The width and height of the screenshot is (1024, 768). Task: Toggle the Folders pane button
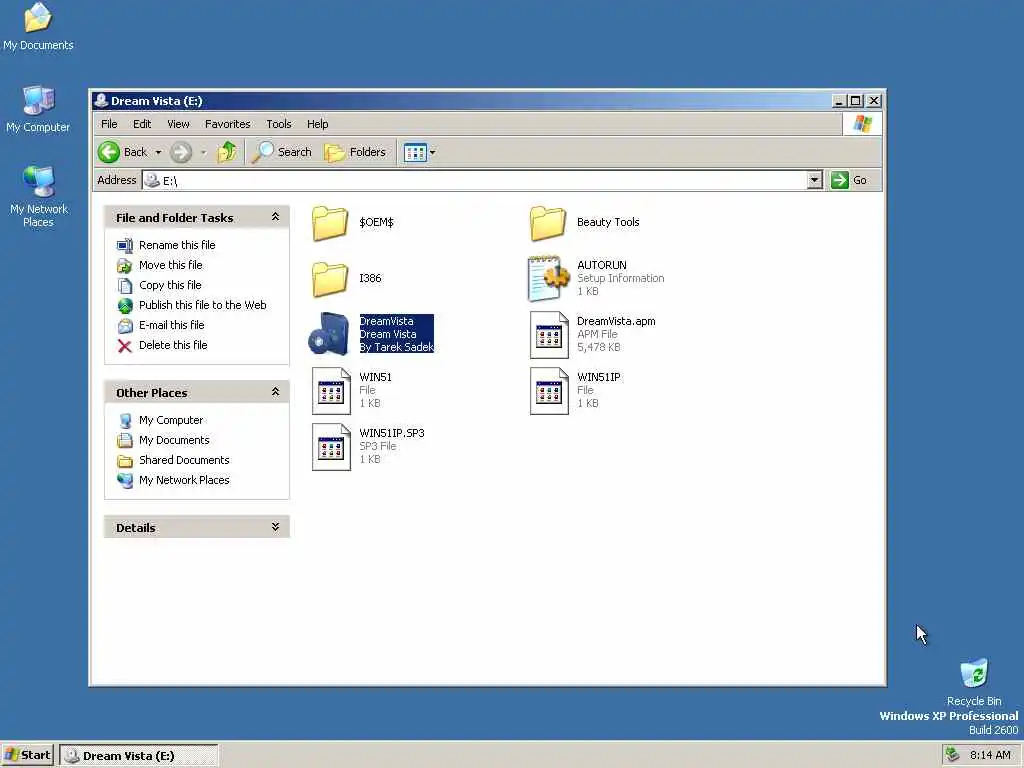355,152
